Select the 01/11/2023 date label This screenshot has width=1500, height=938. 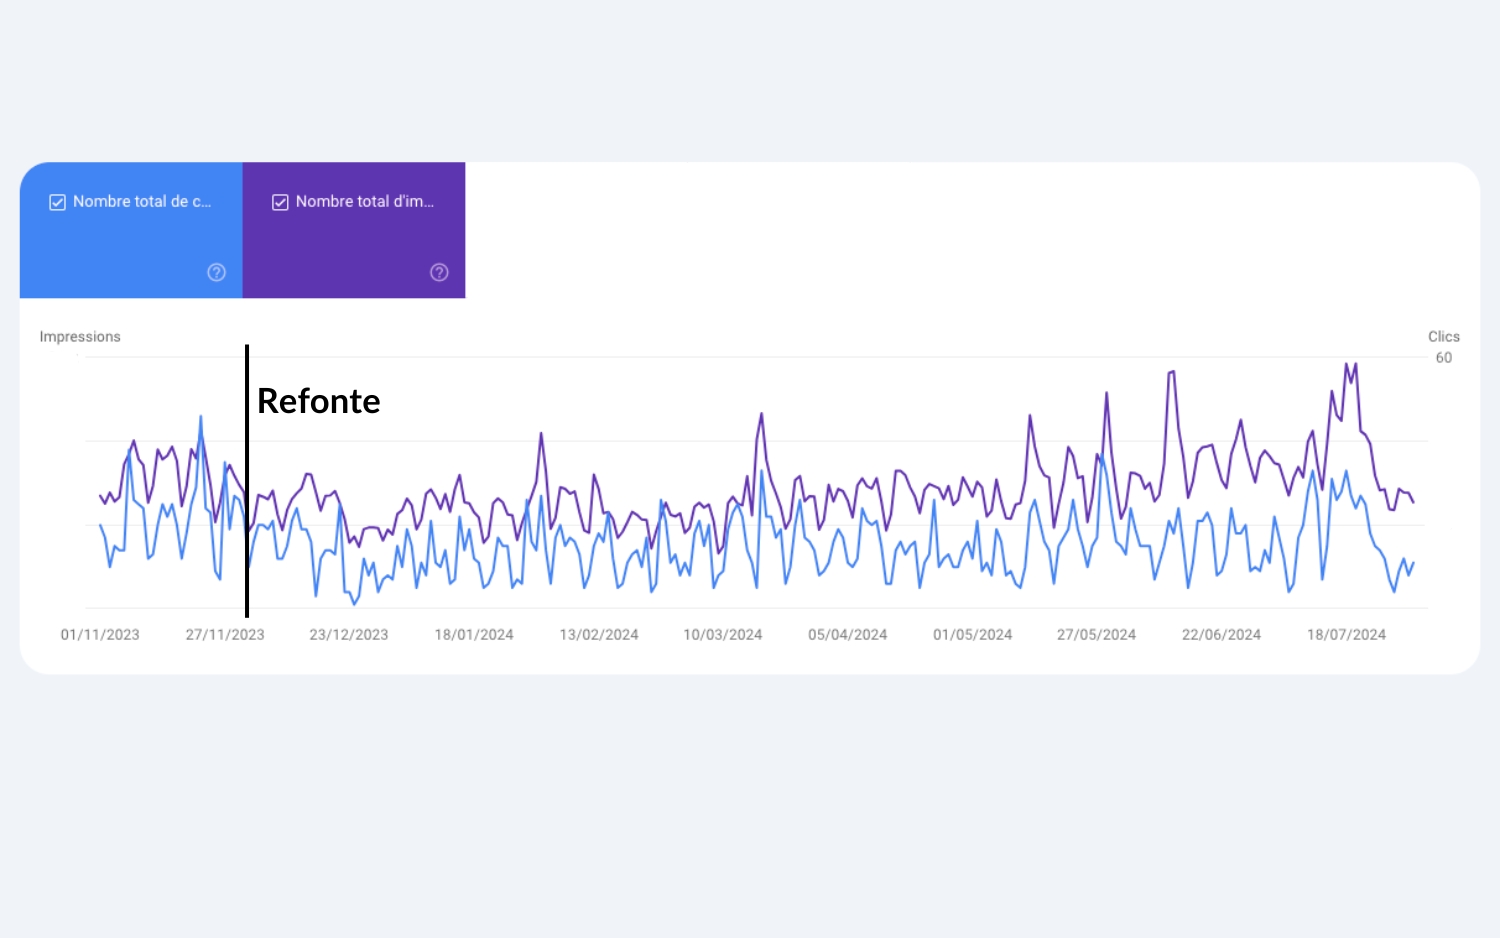[100, 635]
